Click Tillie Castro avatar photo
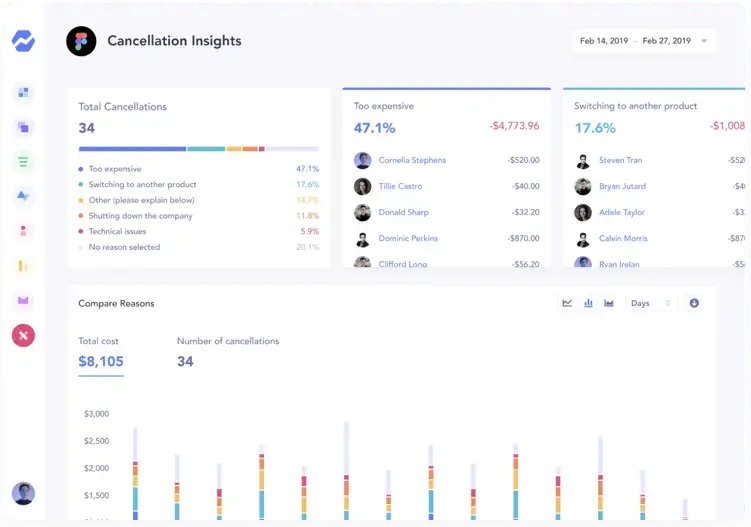Viewport: 751px width, 527px height. tap(363, 186)
